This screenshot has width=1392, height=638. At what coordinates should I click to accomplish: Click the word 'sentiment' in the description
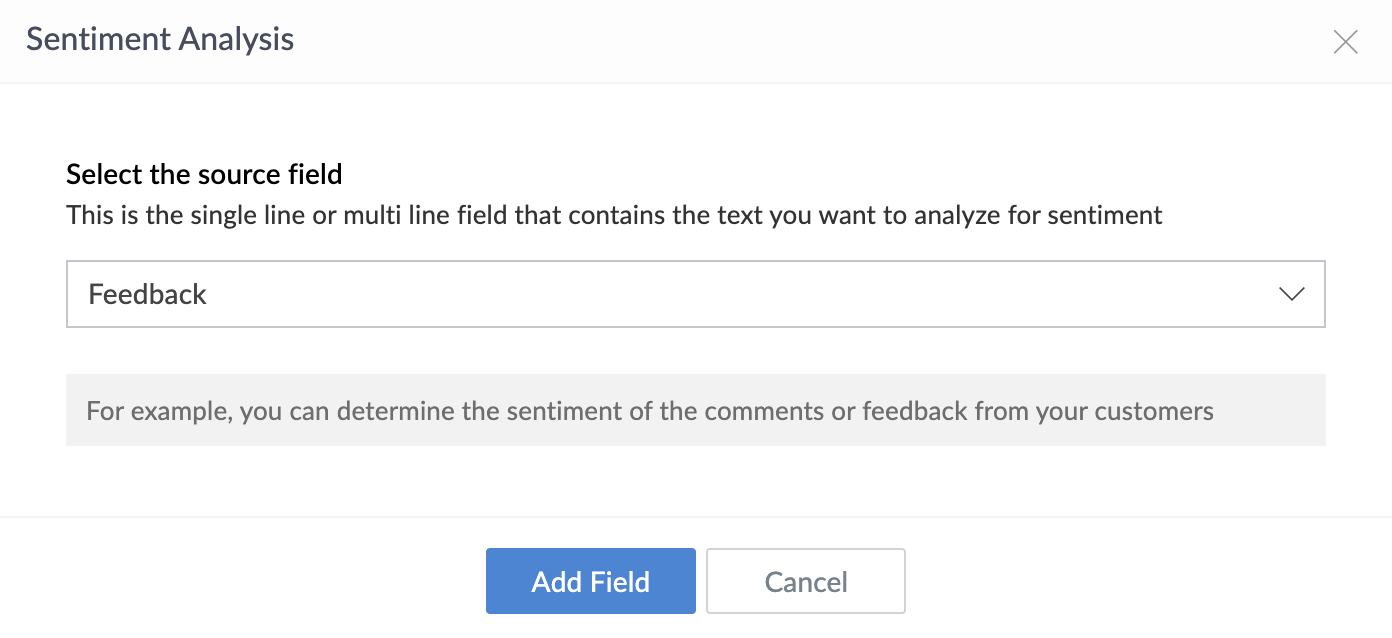pos(1112,215)
